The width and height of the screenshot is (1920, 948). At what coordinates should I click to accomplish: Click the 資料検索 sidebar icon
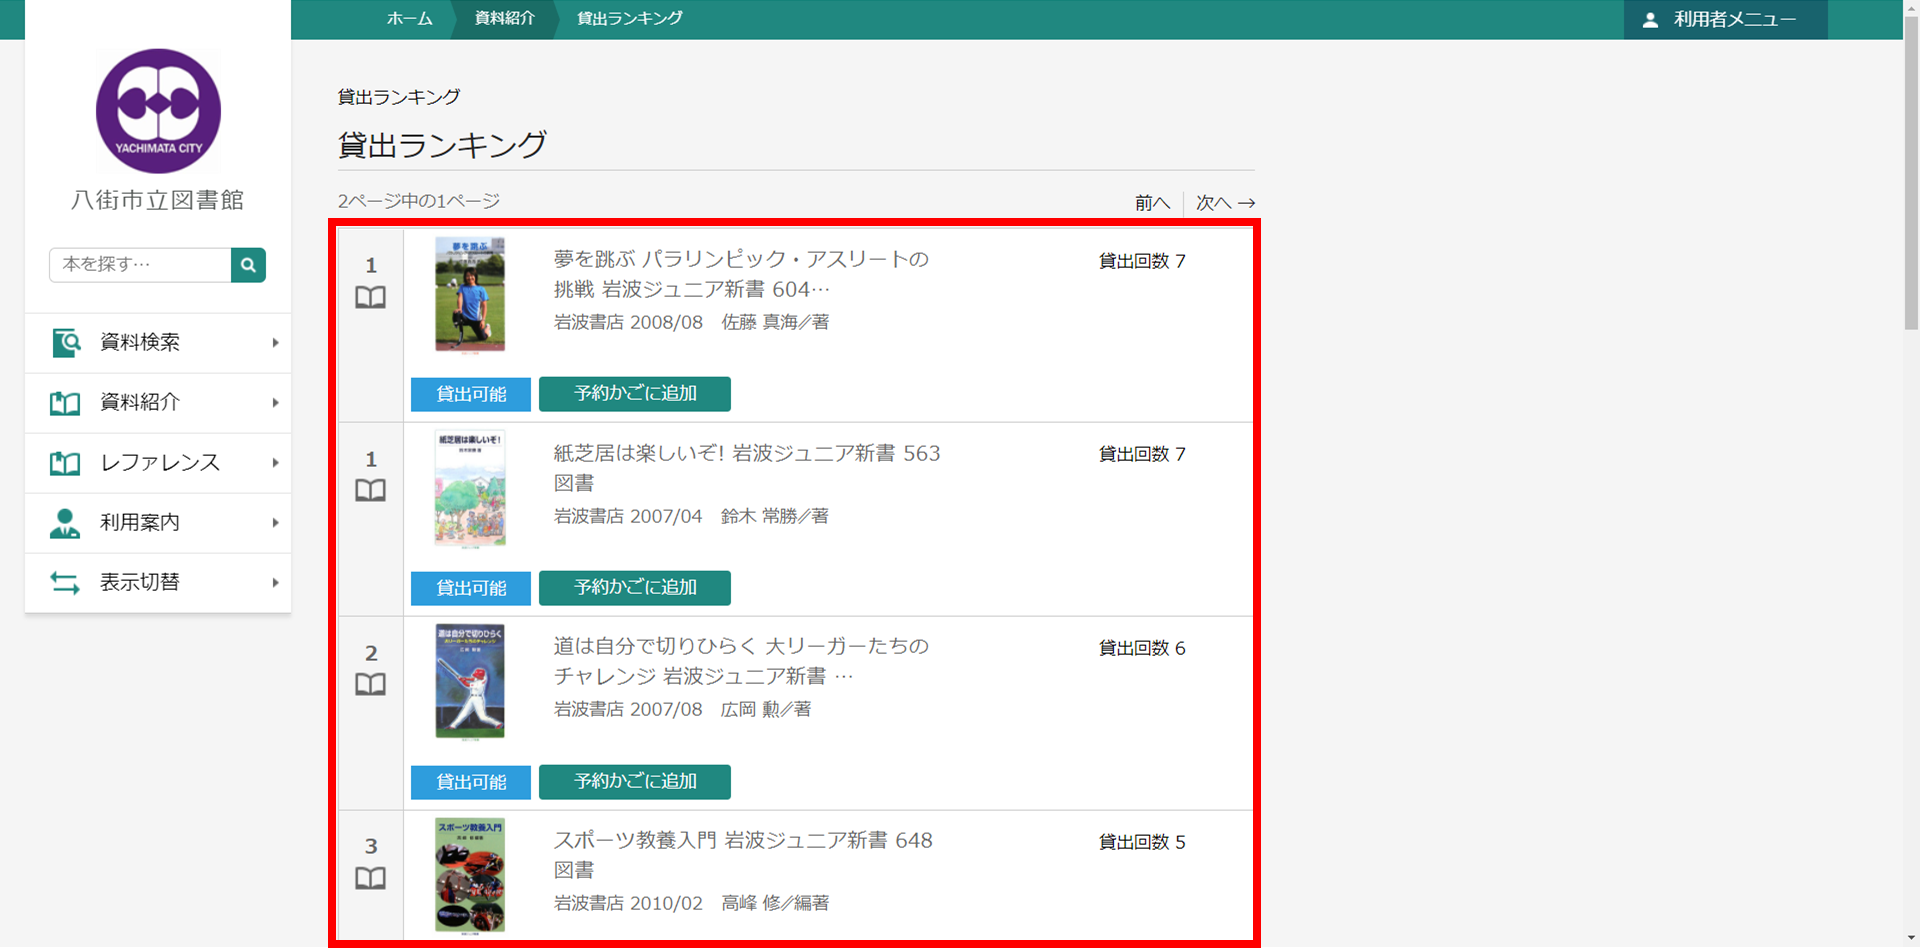pos(66,343)
